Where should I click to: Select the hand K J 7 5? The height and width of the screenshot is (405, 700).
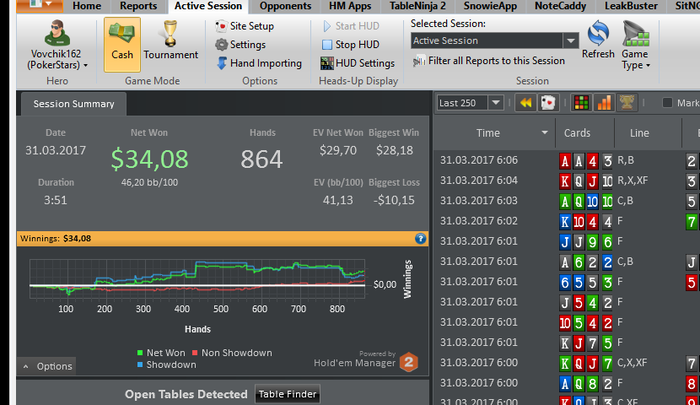tap(566, 342)
